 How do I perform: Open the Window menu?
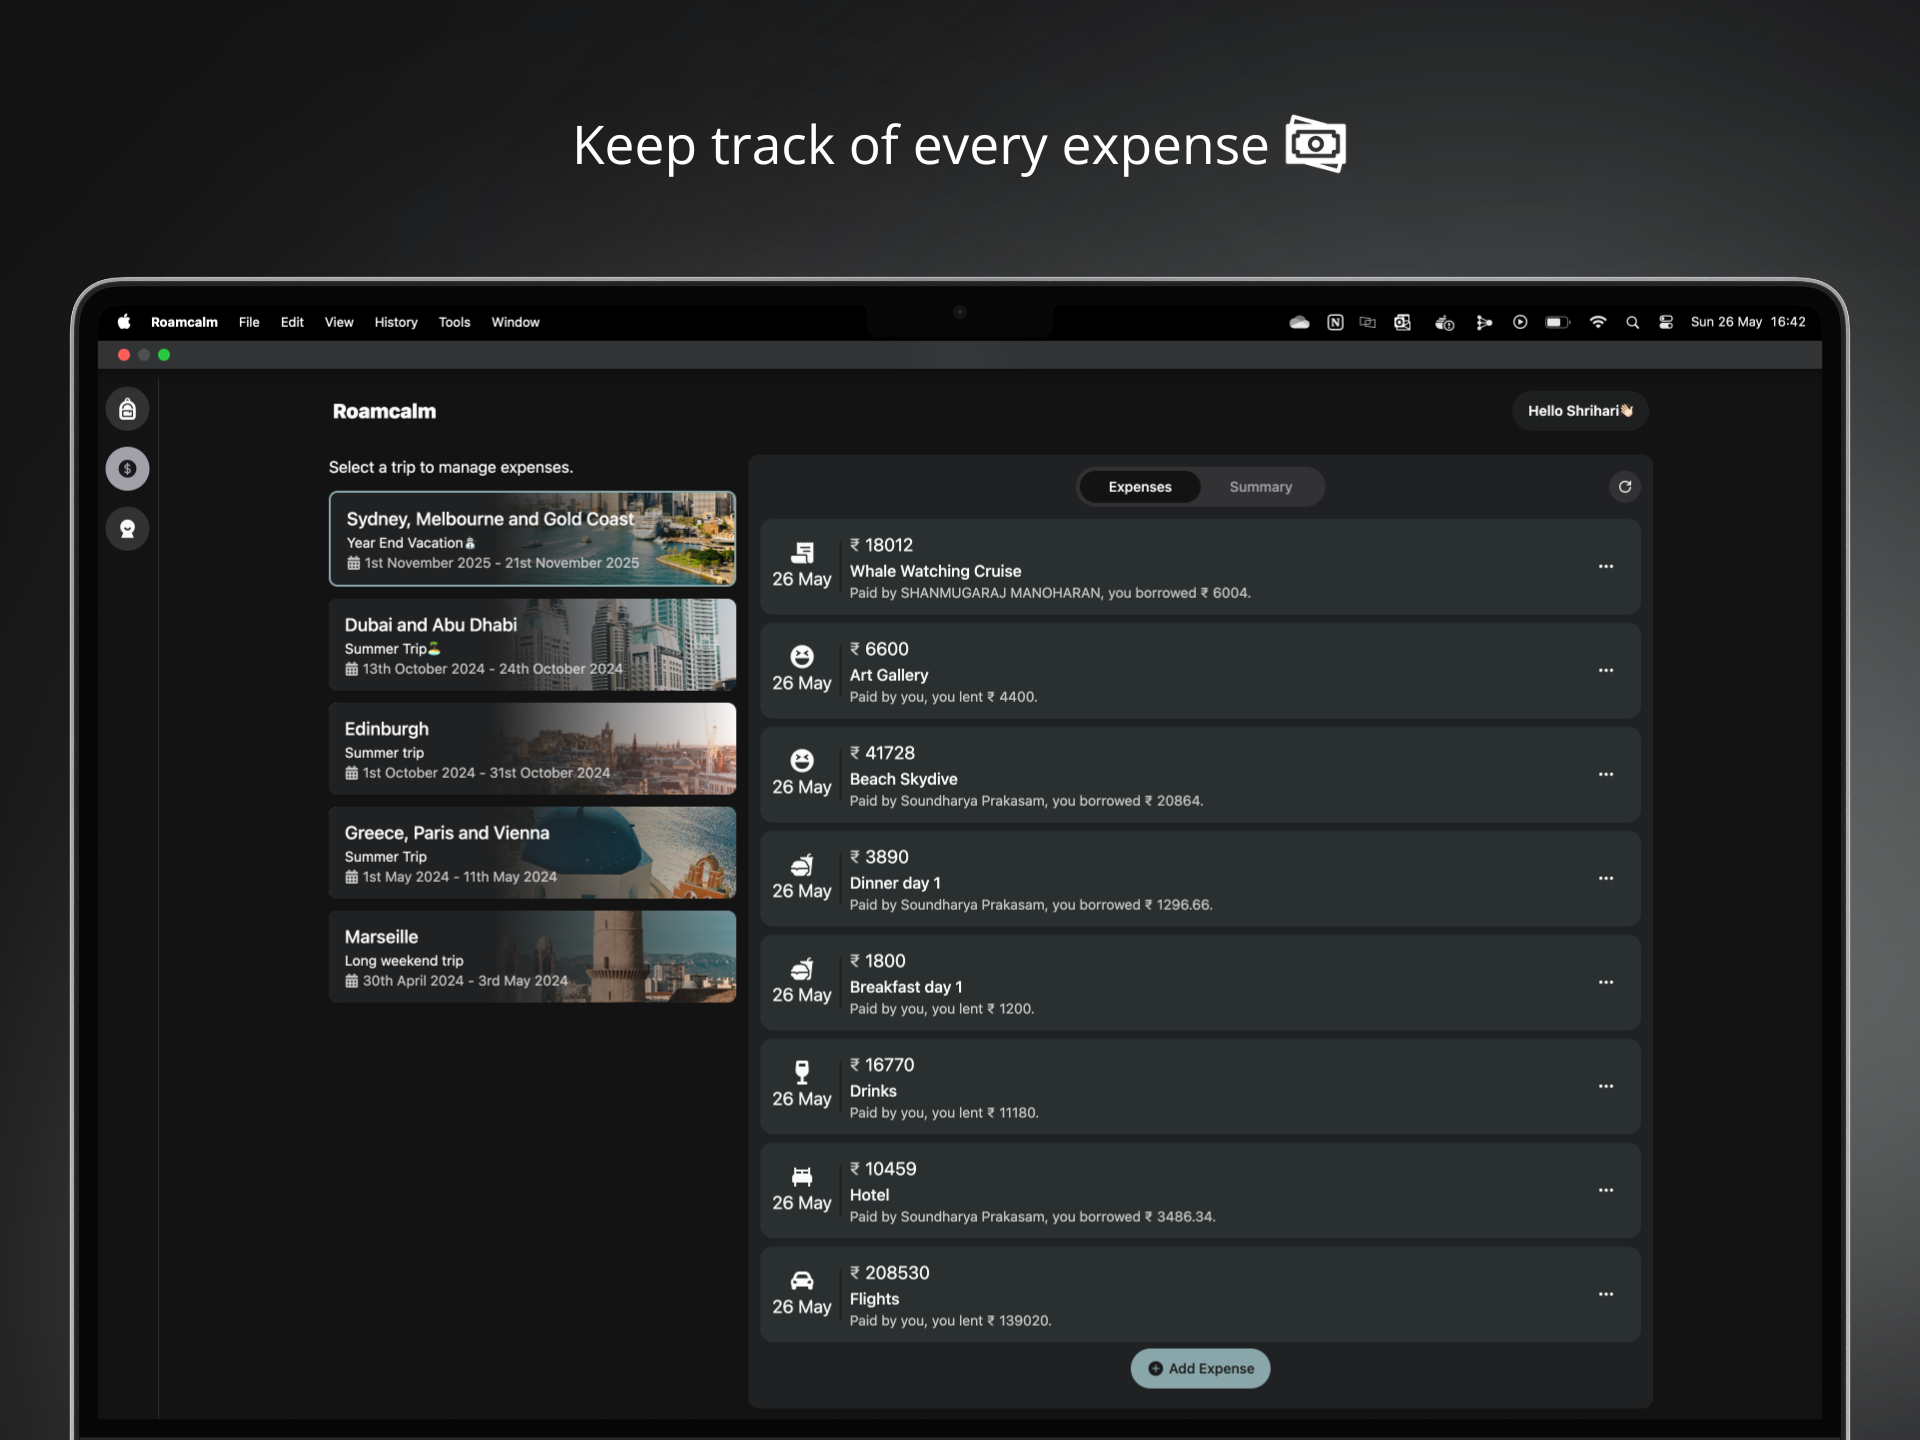pos(515,322)
